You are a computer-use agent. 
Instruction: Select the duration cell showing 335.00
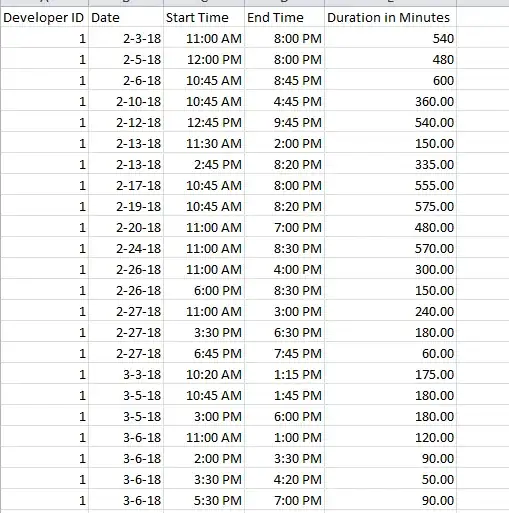click(x=390, y=164)
